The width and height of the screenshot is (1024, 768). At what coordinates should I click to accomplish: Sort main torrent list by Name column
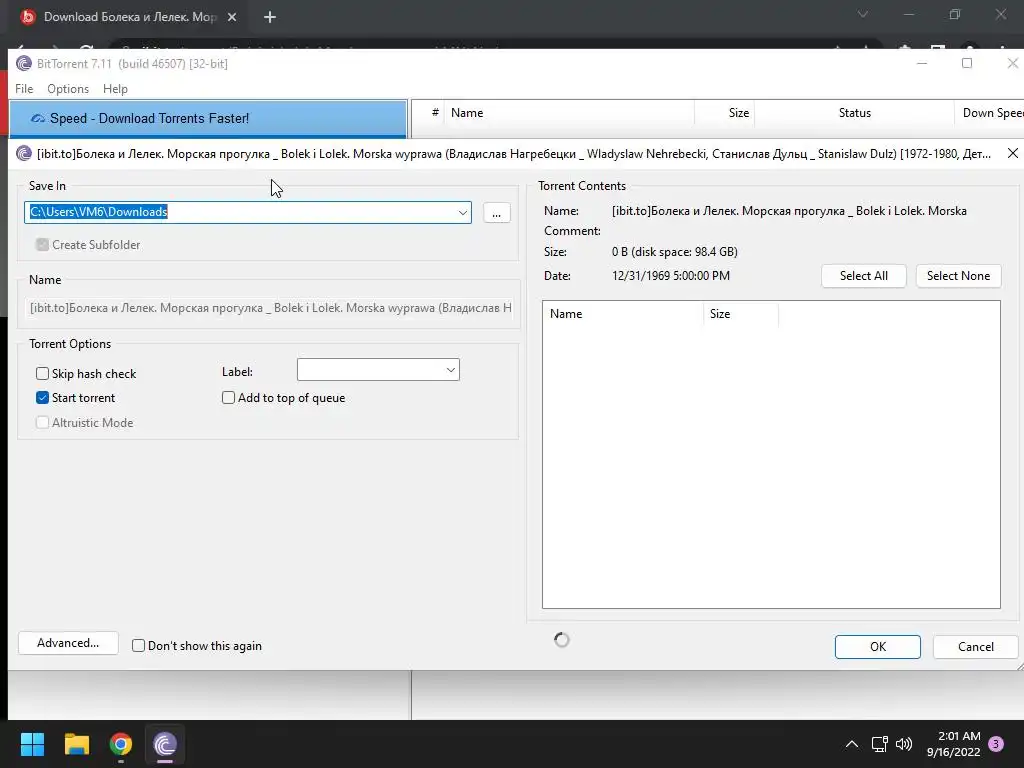(568, 113)
